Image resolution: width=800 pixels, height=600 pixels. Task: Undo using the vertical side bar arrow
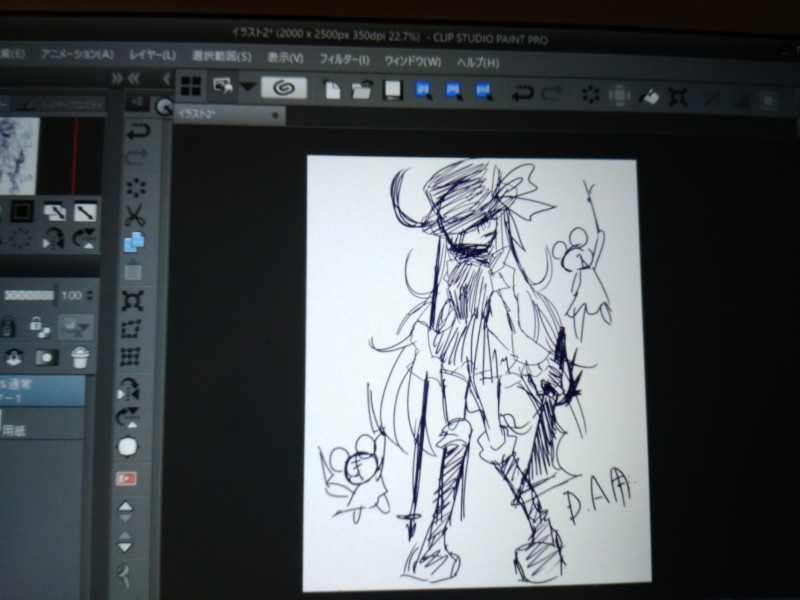tap(138, 131)
